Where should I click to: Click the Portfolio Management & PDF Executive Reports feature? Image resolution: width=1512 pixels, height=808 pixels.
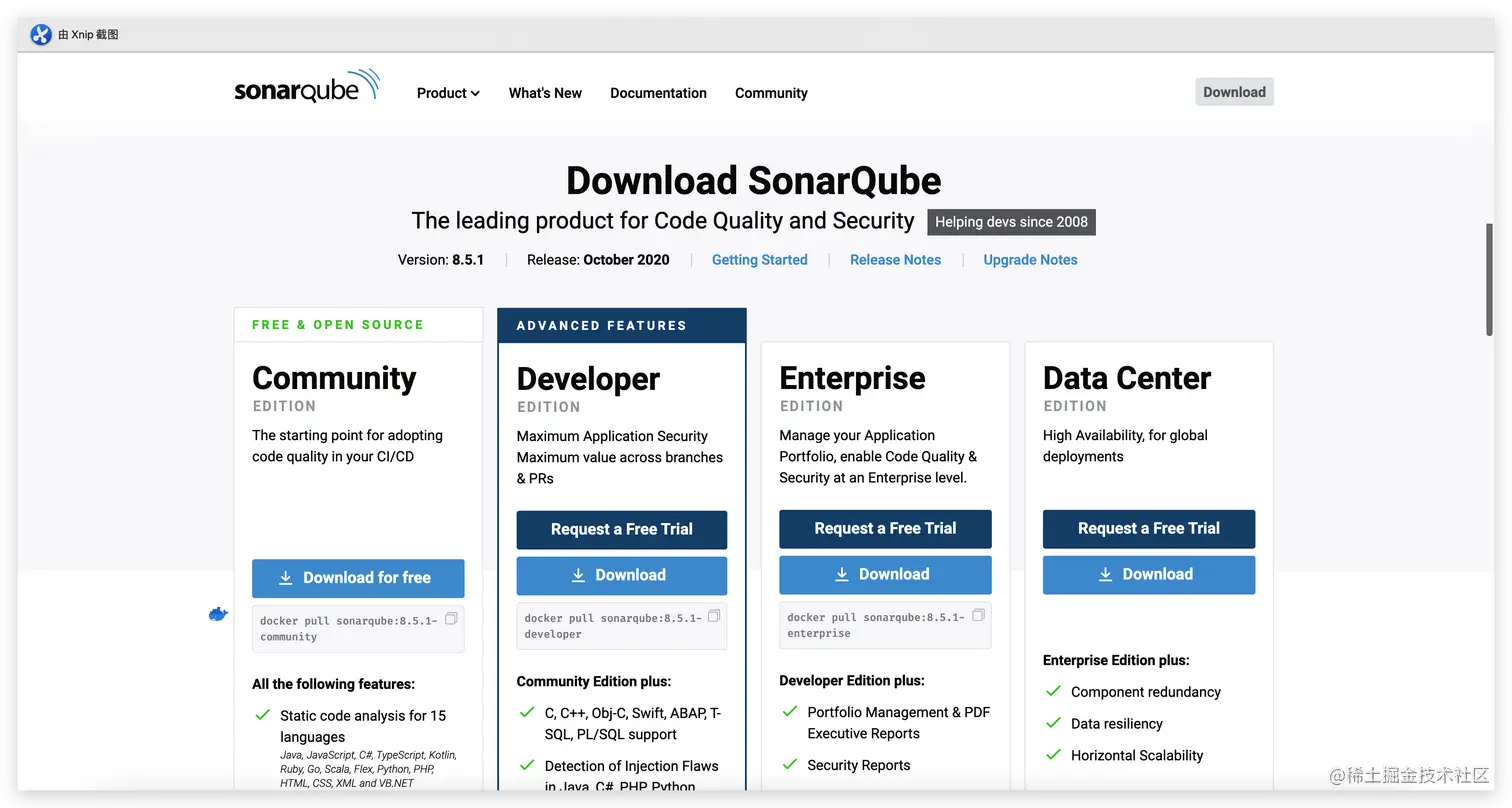(899, 723)
